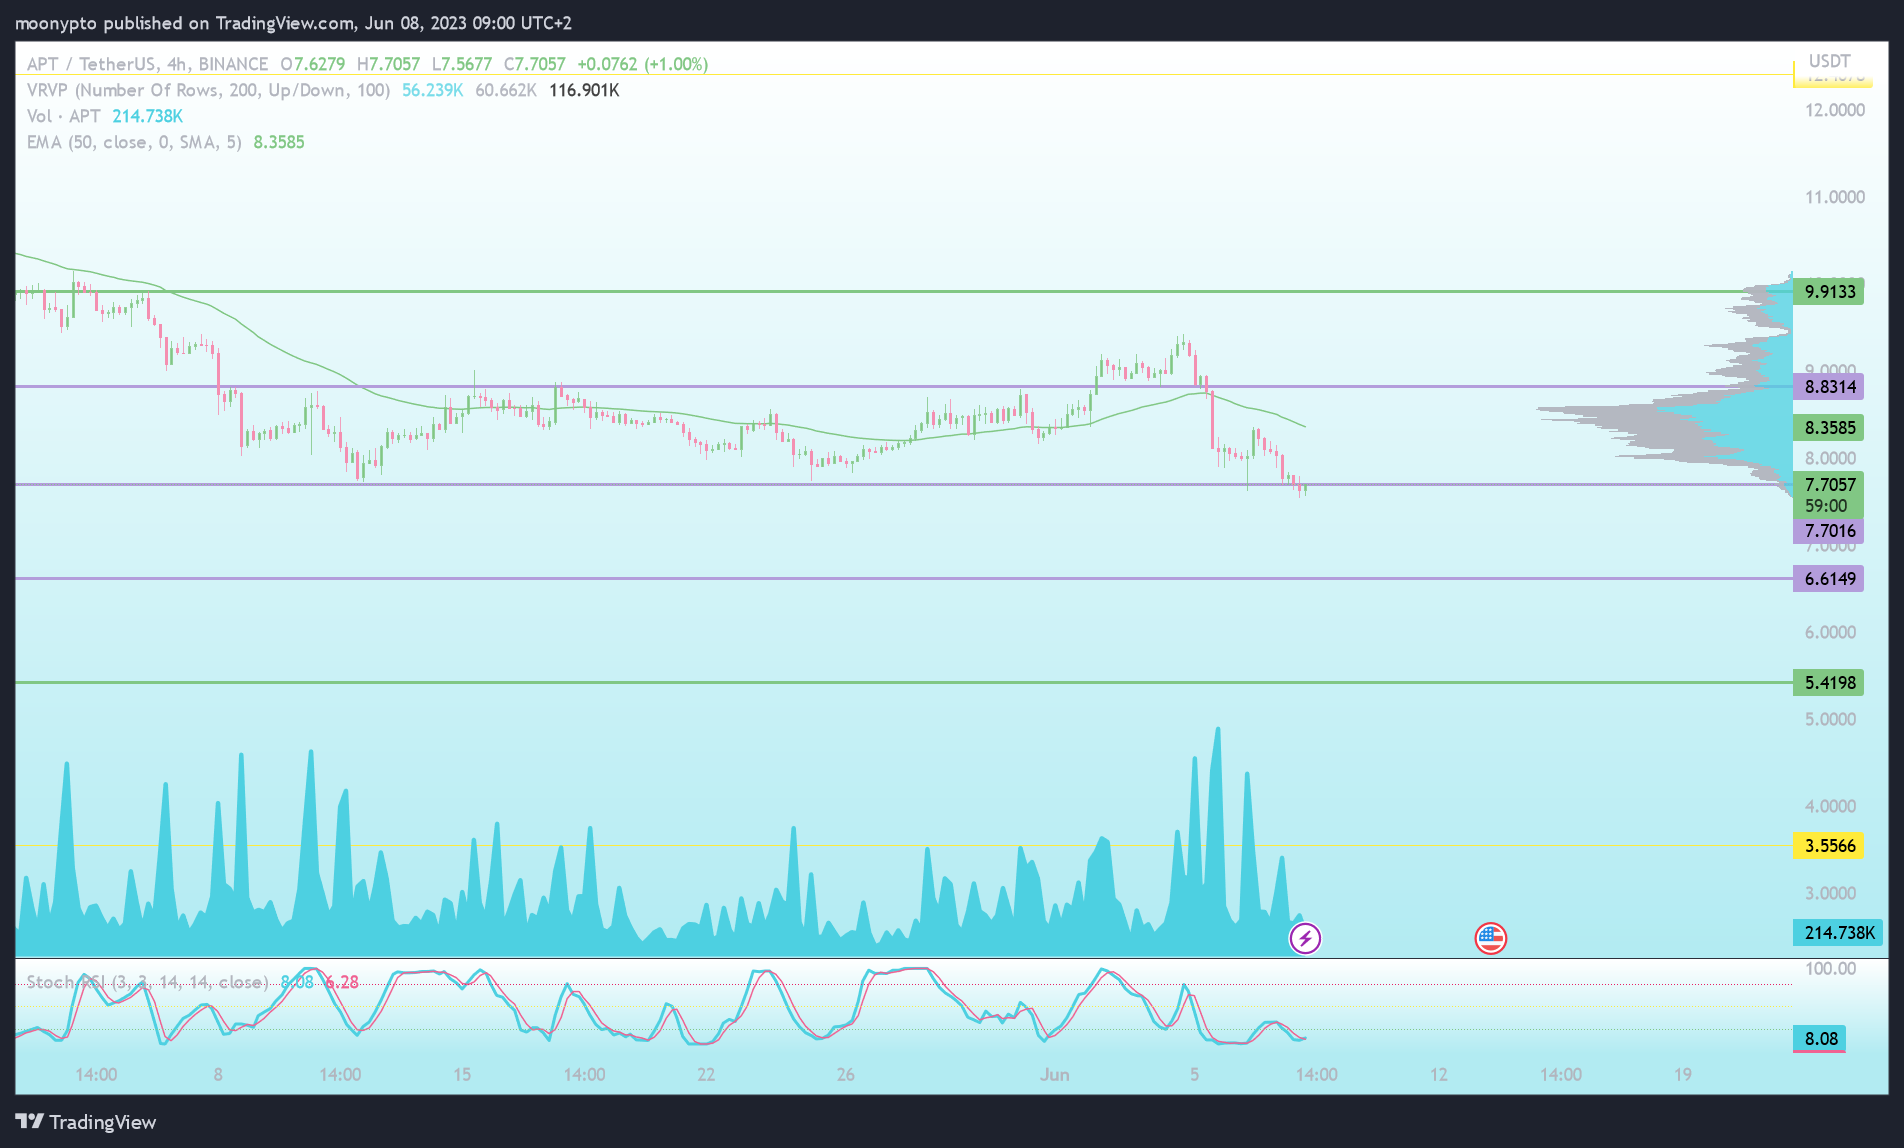This screenshot has height=1148, width=1904.
Task: Click the USDT currency label on price axis
Action: click(x=1829, y=61)
